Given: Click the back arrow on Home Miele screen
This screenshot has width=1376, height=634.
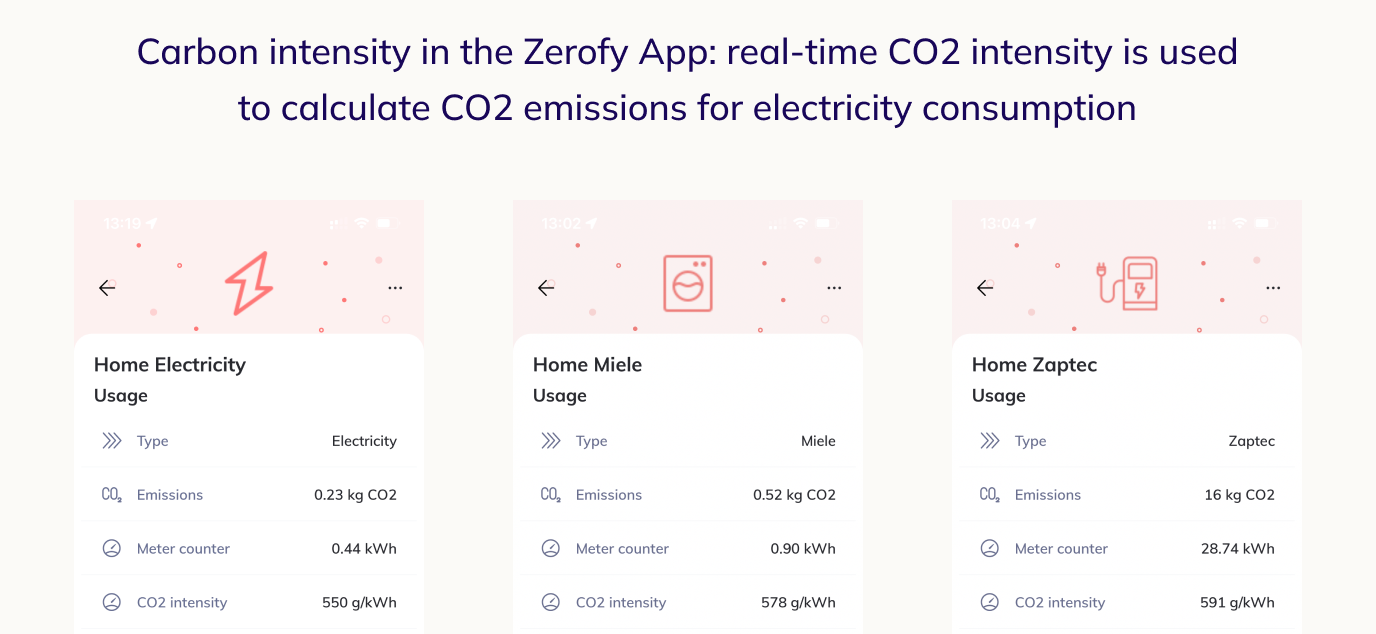Looking at the screenshot, I should 546,288.
